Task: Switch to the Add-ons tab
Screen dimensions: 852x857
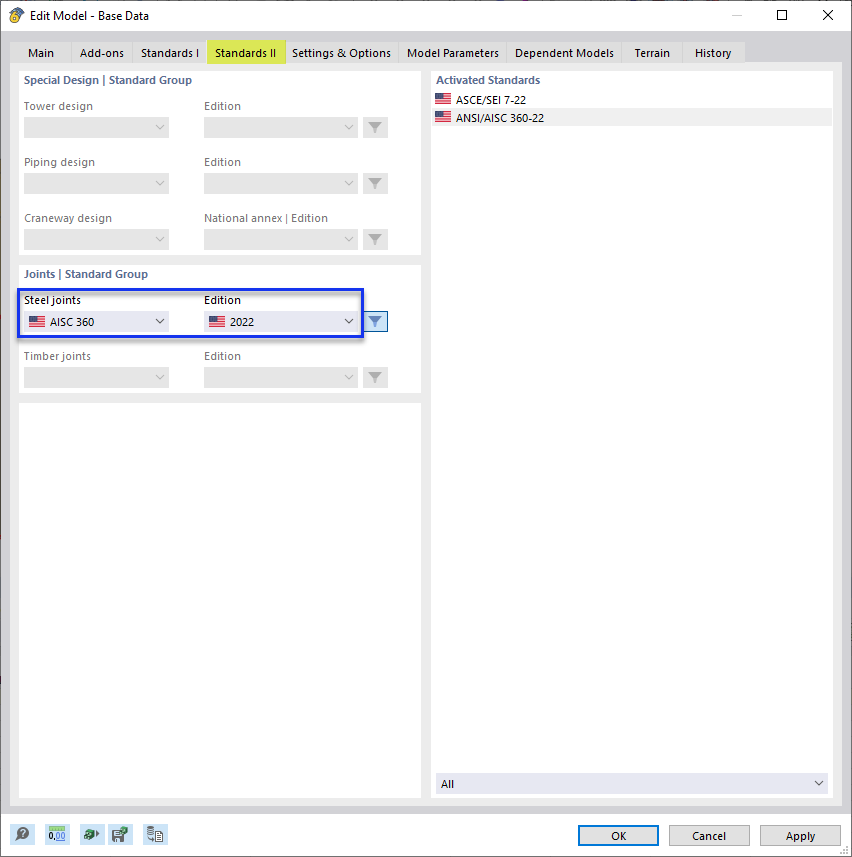Action: pos(102,53)
